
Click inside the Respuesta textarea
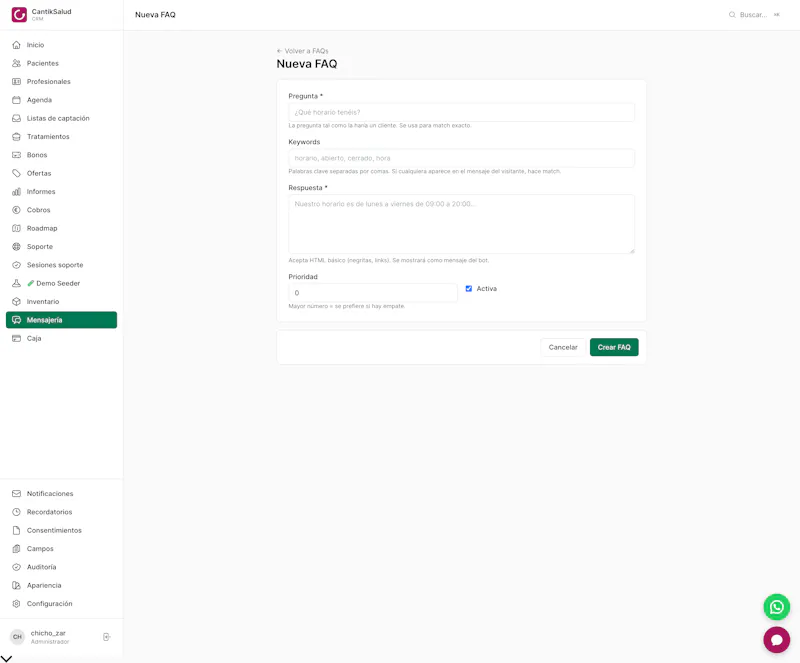tap(461, 224)
